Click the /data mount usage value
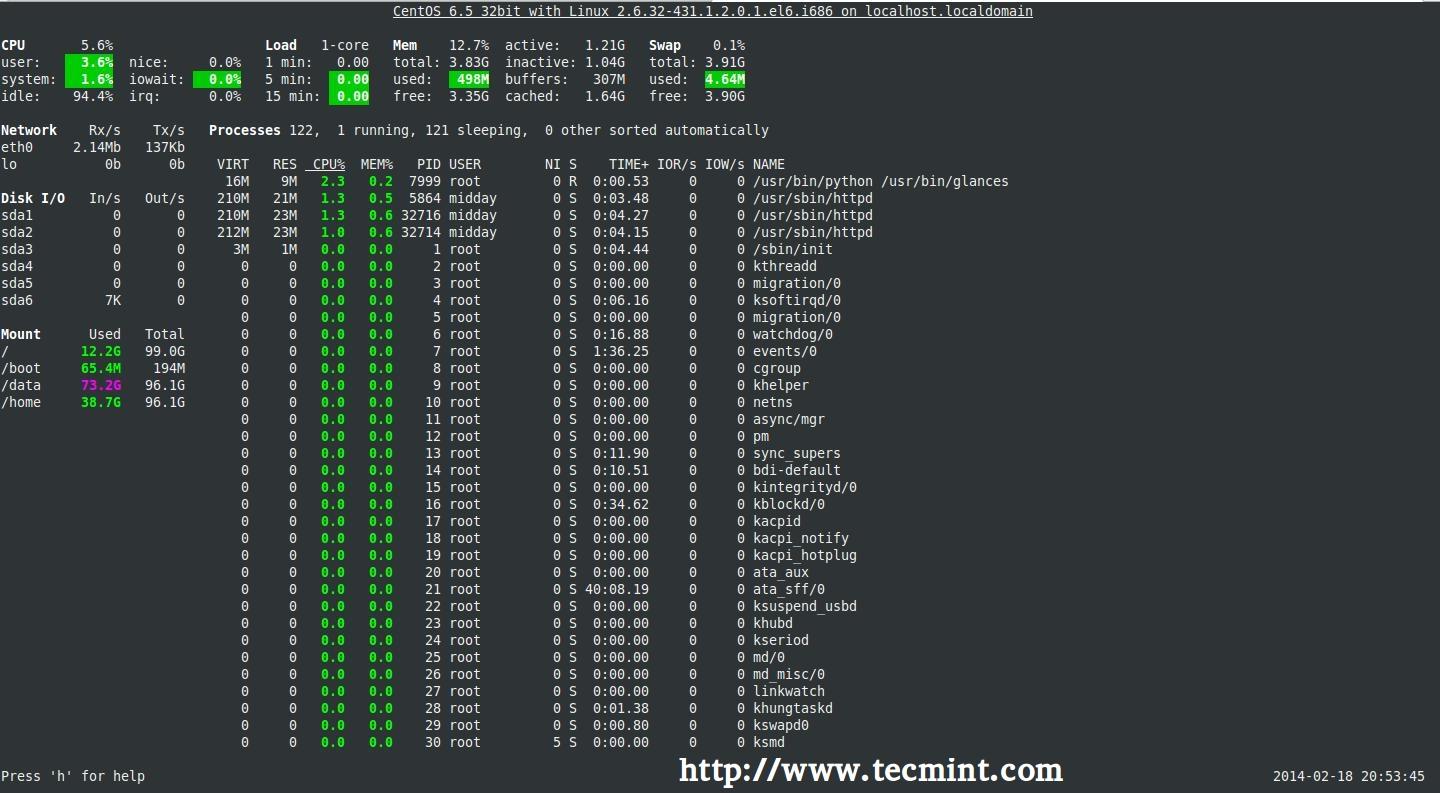Screen dimensions: 1440x793 coord(100,385)
